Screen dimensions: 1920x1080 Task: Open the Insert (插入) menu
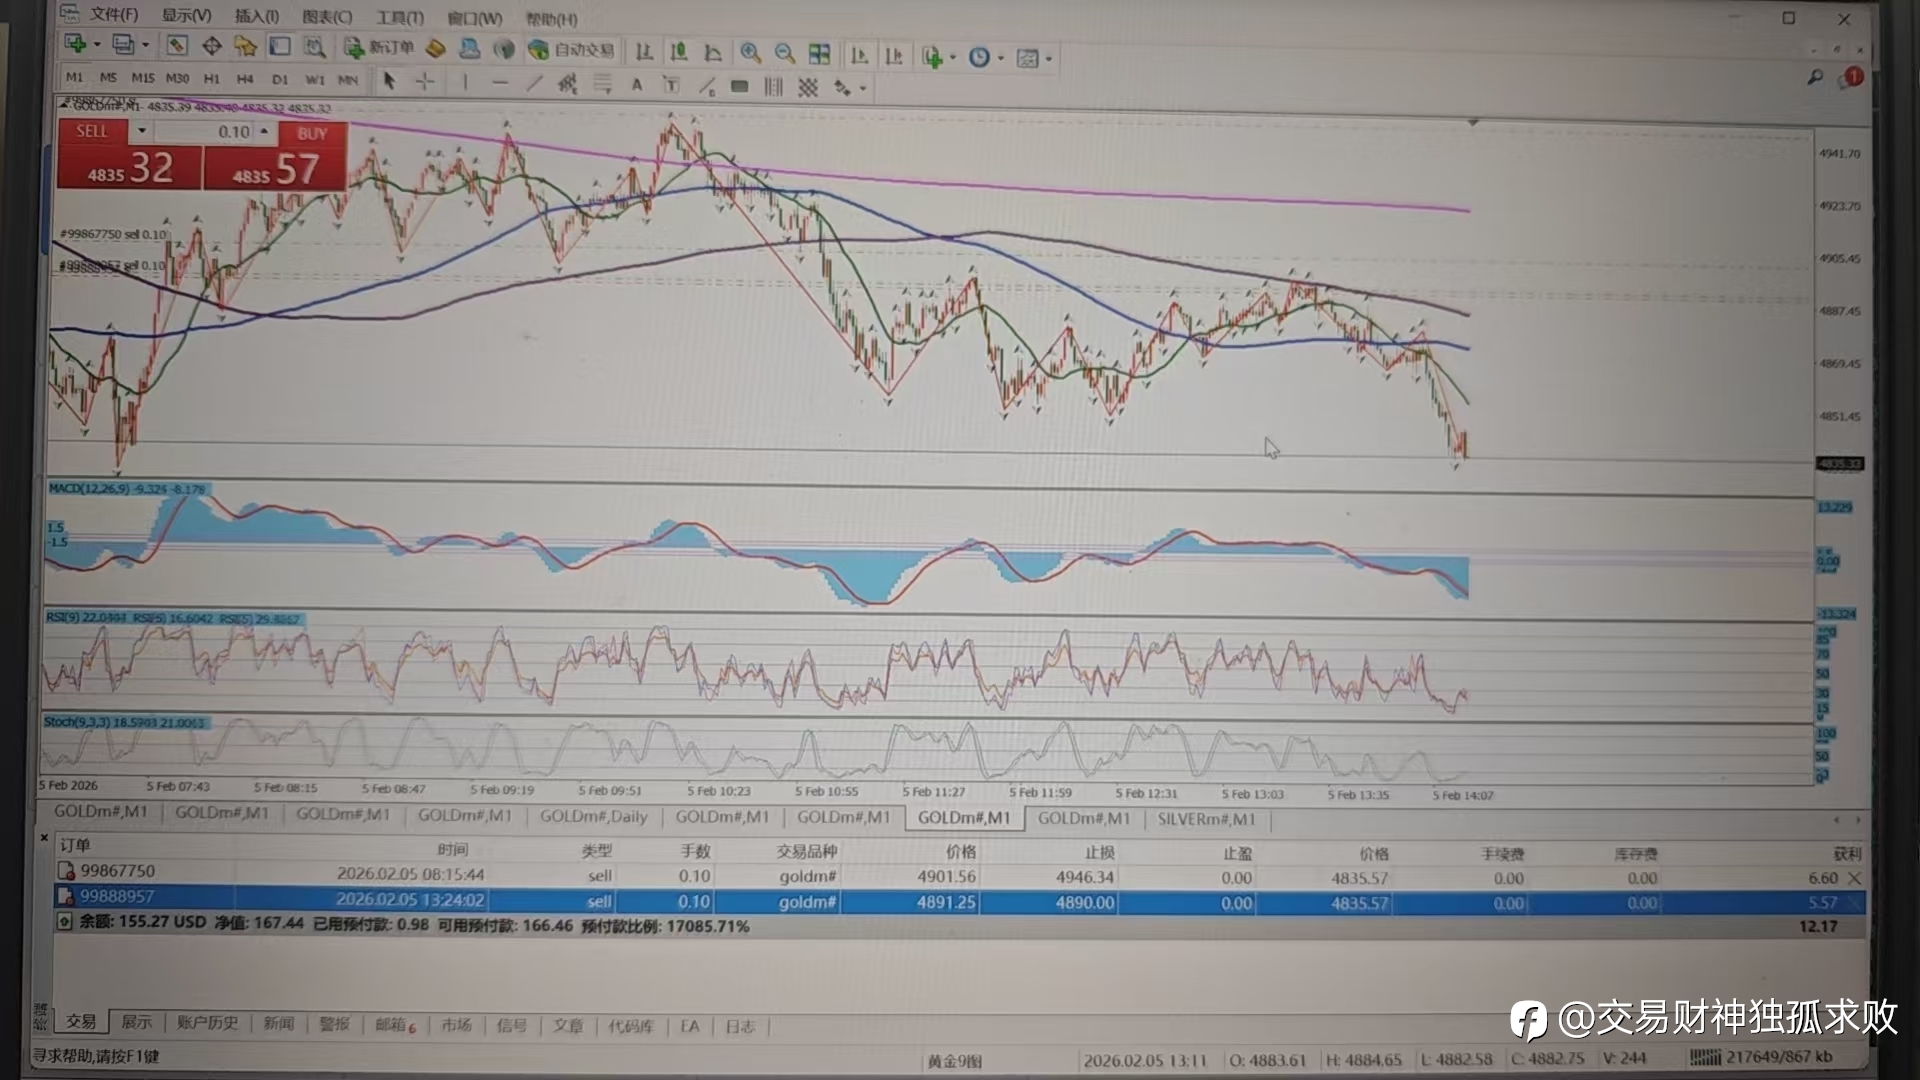tap(256, 16)
